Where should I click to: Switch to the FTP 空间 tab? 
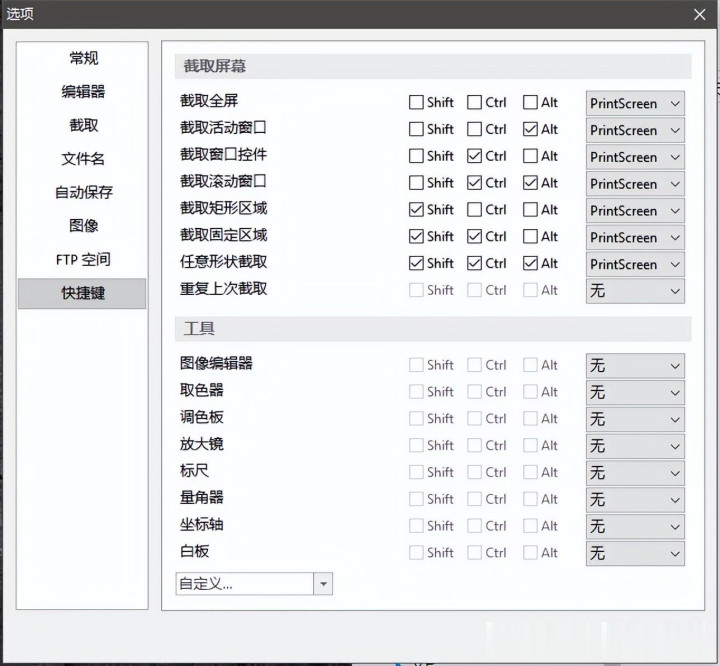83,260
